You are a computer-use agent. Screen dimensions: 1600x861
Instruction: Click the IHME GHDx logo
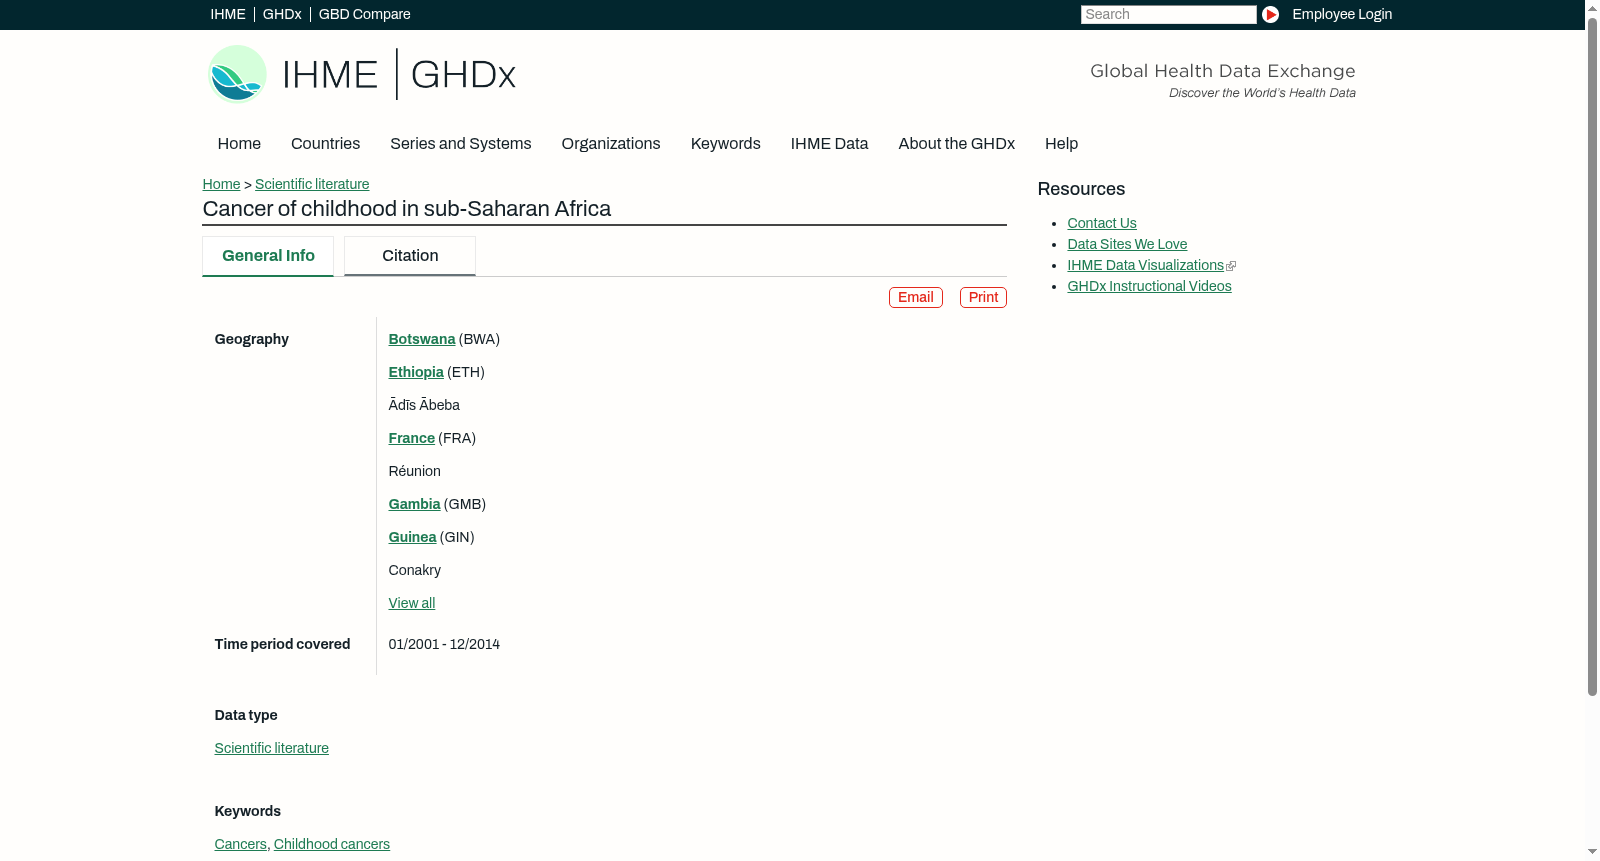point(362,74)
